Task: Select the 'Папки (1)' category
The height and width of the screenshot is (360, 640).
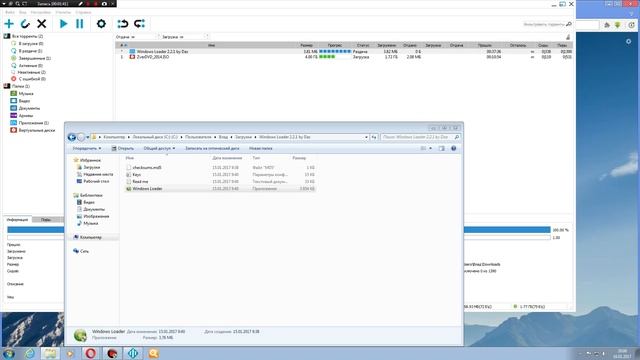Action: 20,86
